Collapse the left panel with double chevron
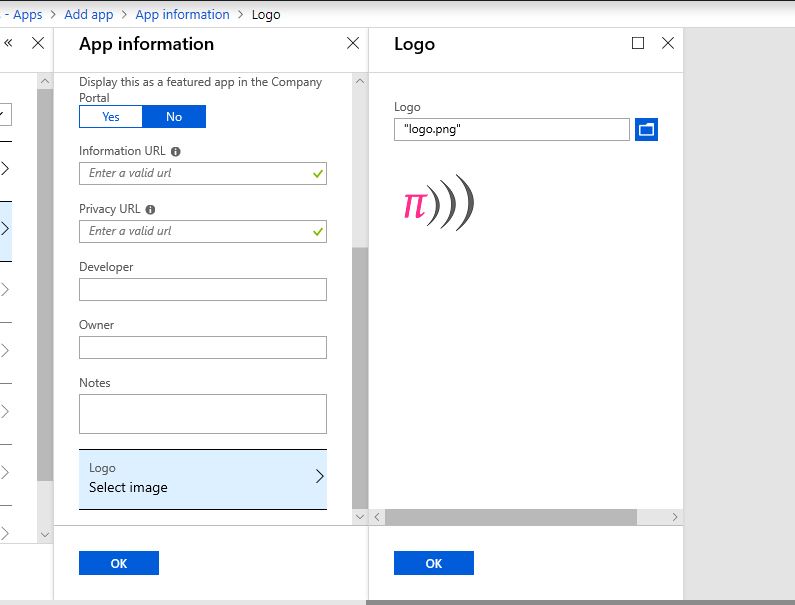This screenshot has height=605, width=795. pyautogui.click(x=8, y=43)
